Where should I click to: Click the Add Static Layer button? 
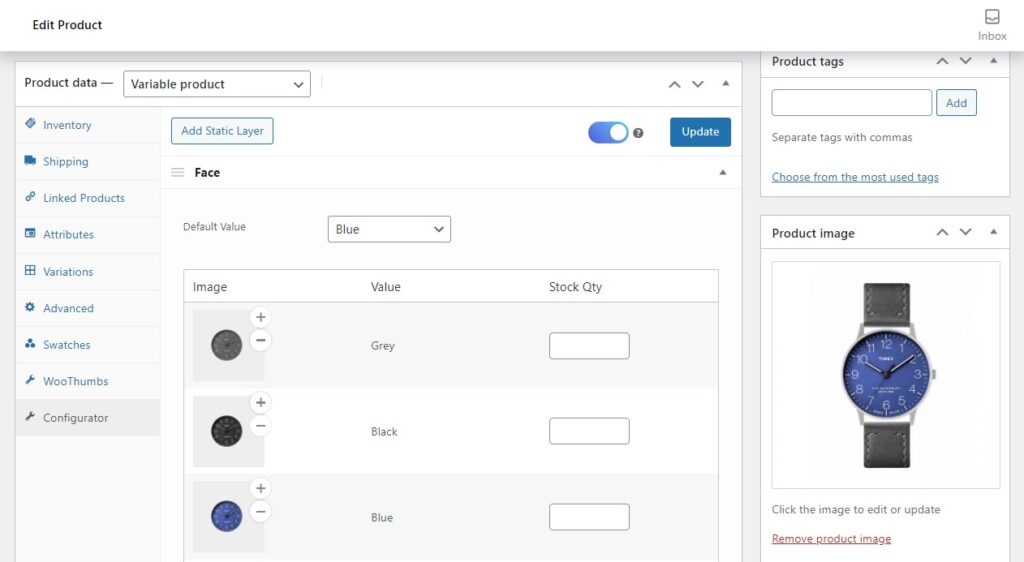(222, 131)
